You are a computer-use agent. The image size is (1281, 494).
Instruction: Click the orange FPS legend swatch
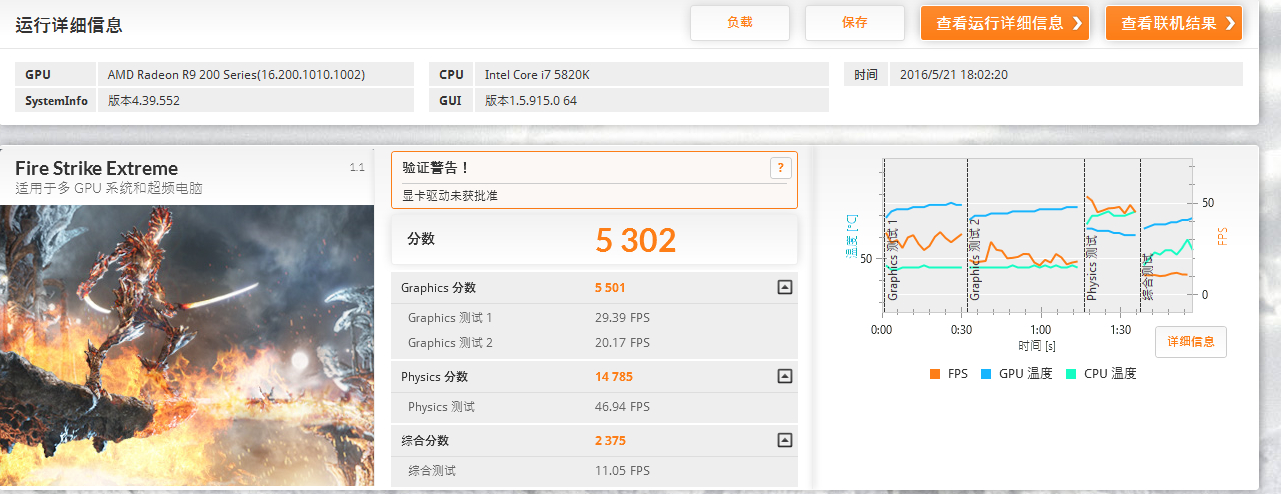pyautogui.click(x=935, y=374)
